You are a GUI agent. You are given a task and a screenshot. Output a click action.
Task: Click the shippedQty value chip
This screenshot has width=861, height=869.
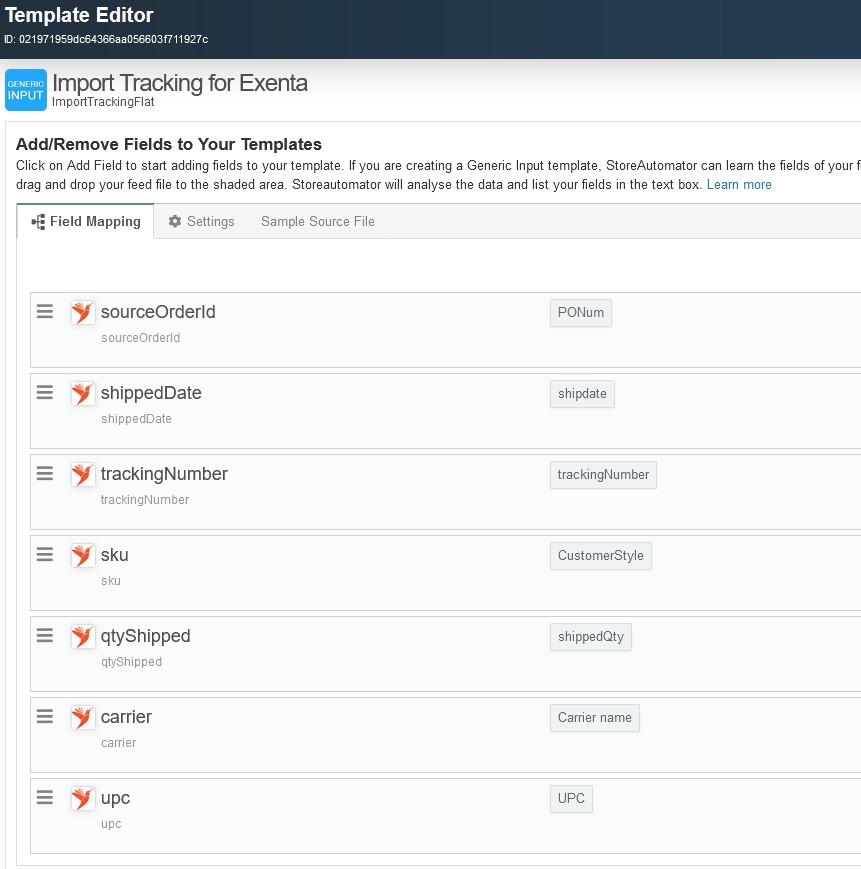click(x=590, y=636)
